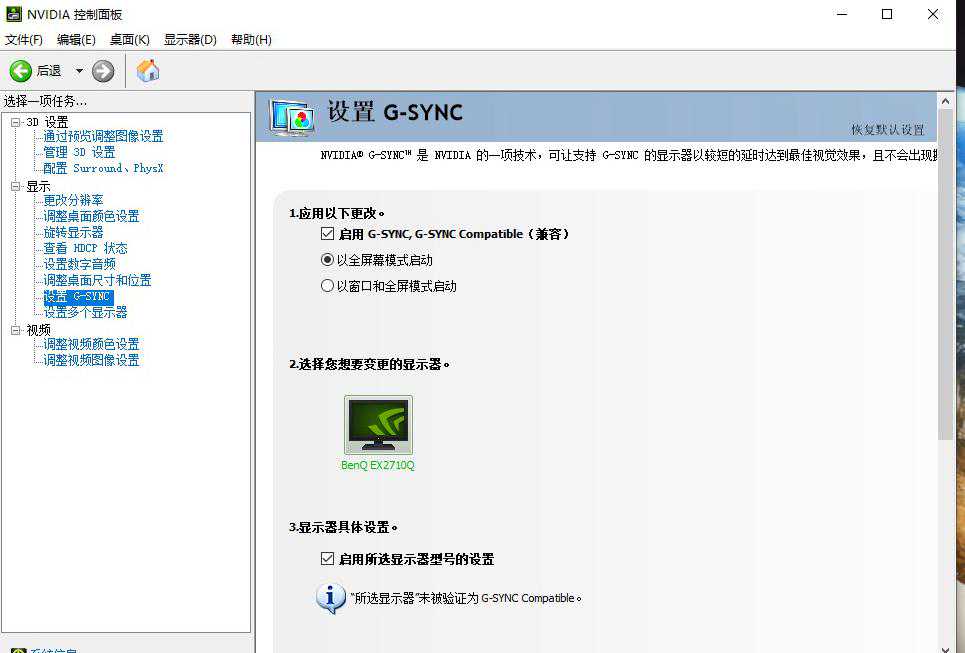This screenshot has height=653, width=965.
Task: Toggle 启用所选显示器型号的设置 checkbox
Action: (x=327, y=559)
